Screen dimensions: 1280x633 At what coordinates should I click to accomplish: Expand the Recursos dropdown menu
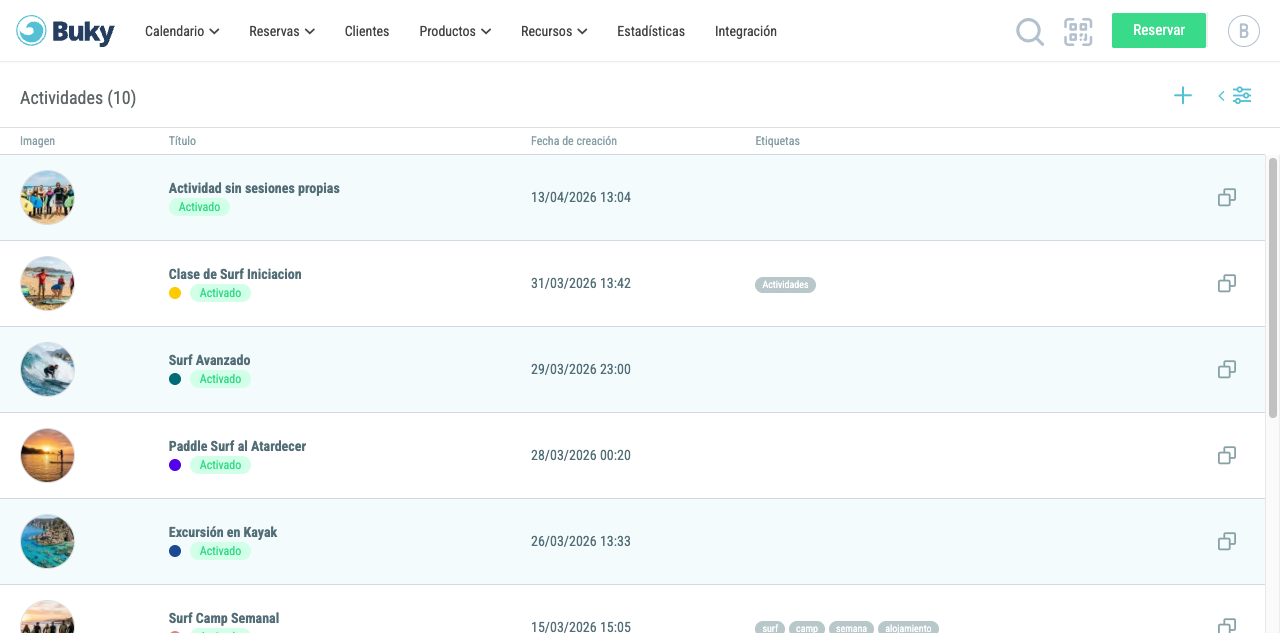tap(554, 31)
